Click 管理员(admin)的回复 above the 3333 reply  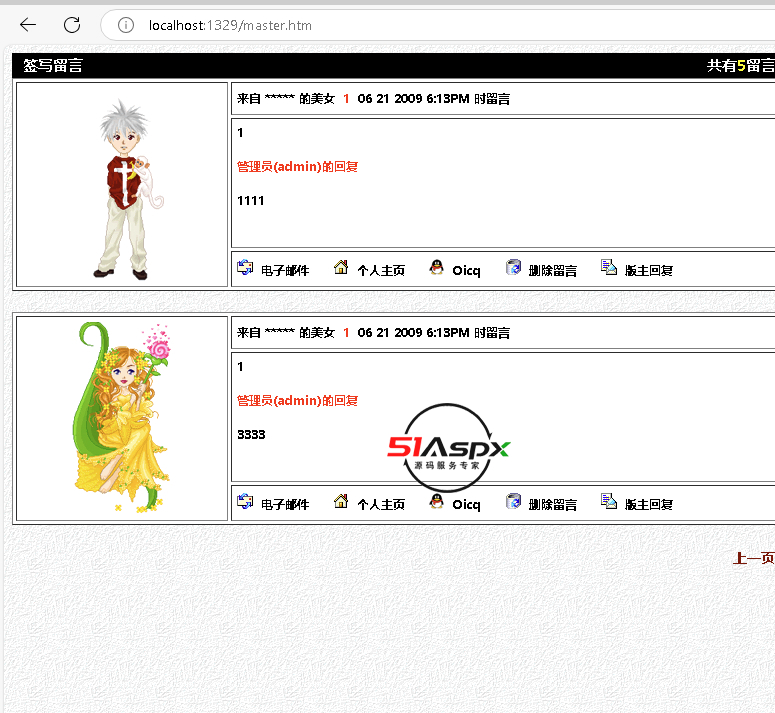click(298, 400)
